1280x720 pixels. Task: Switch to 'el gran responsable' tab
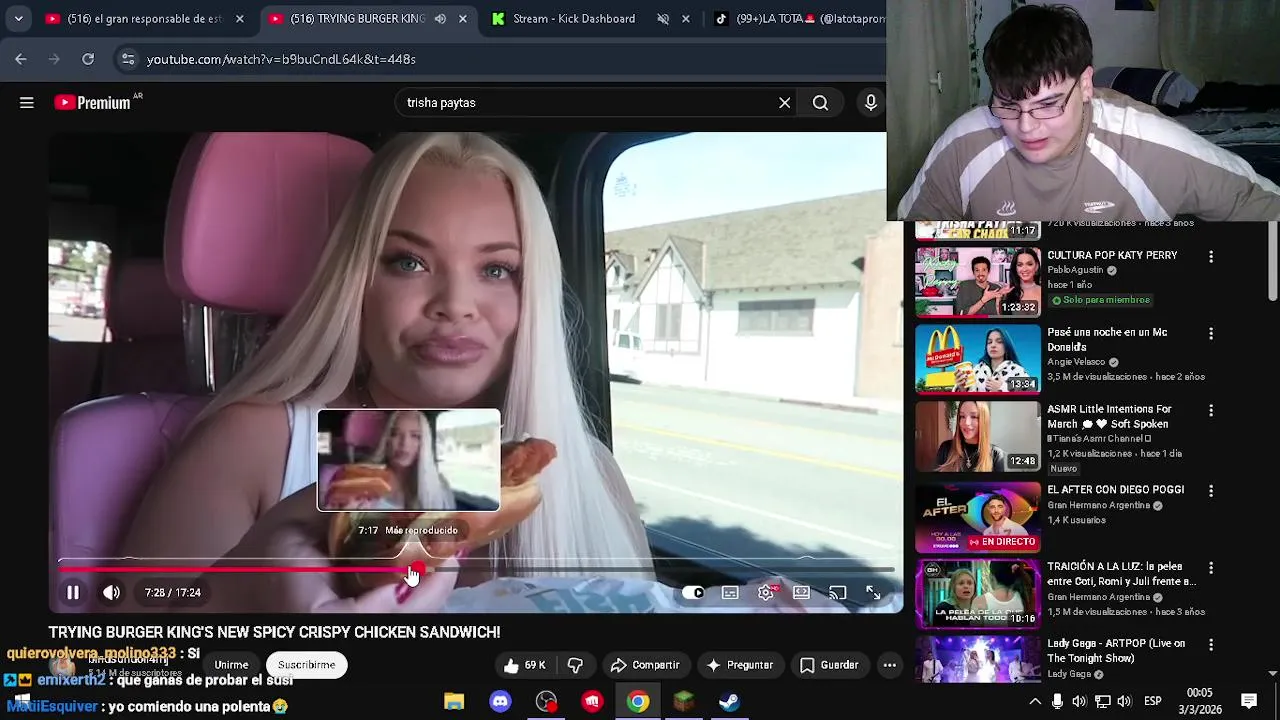(134, 18)
